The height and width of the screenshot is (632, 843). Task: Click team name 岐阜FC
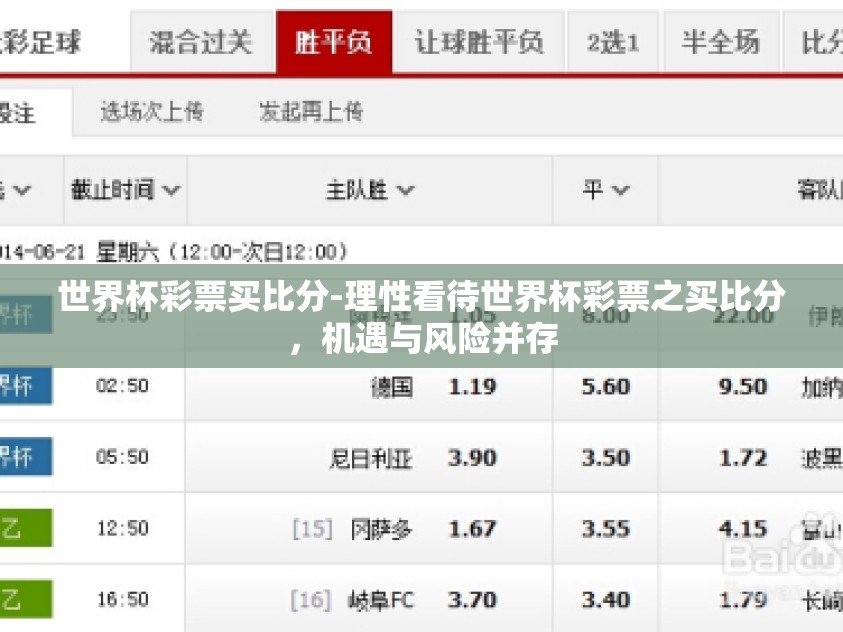[x=381, y=600]
